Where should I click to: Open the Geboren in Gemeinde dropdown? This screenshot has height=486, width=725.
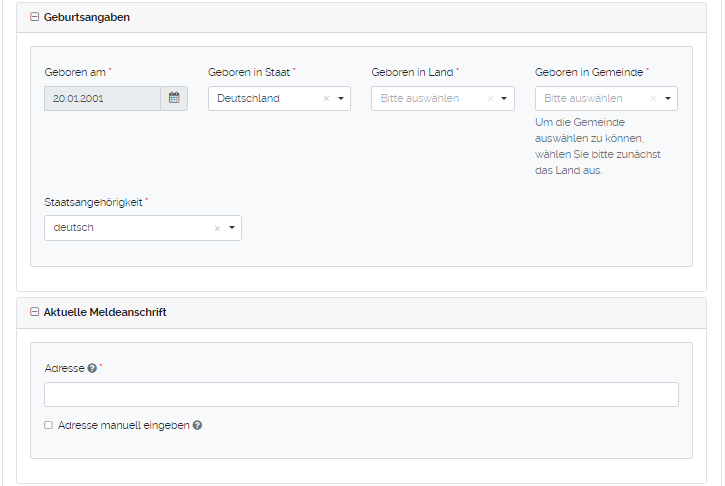(668, 99)
